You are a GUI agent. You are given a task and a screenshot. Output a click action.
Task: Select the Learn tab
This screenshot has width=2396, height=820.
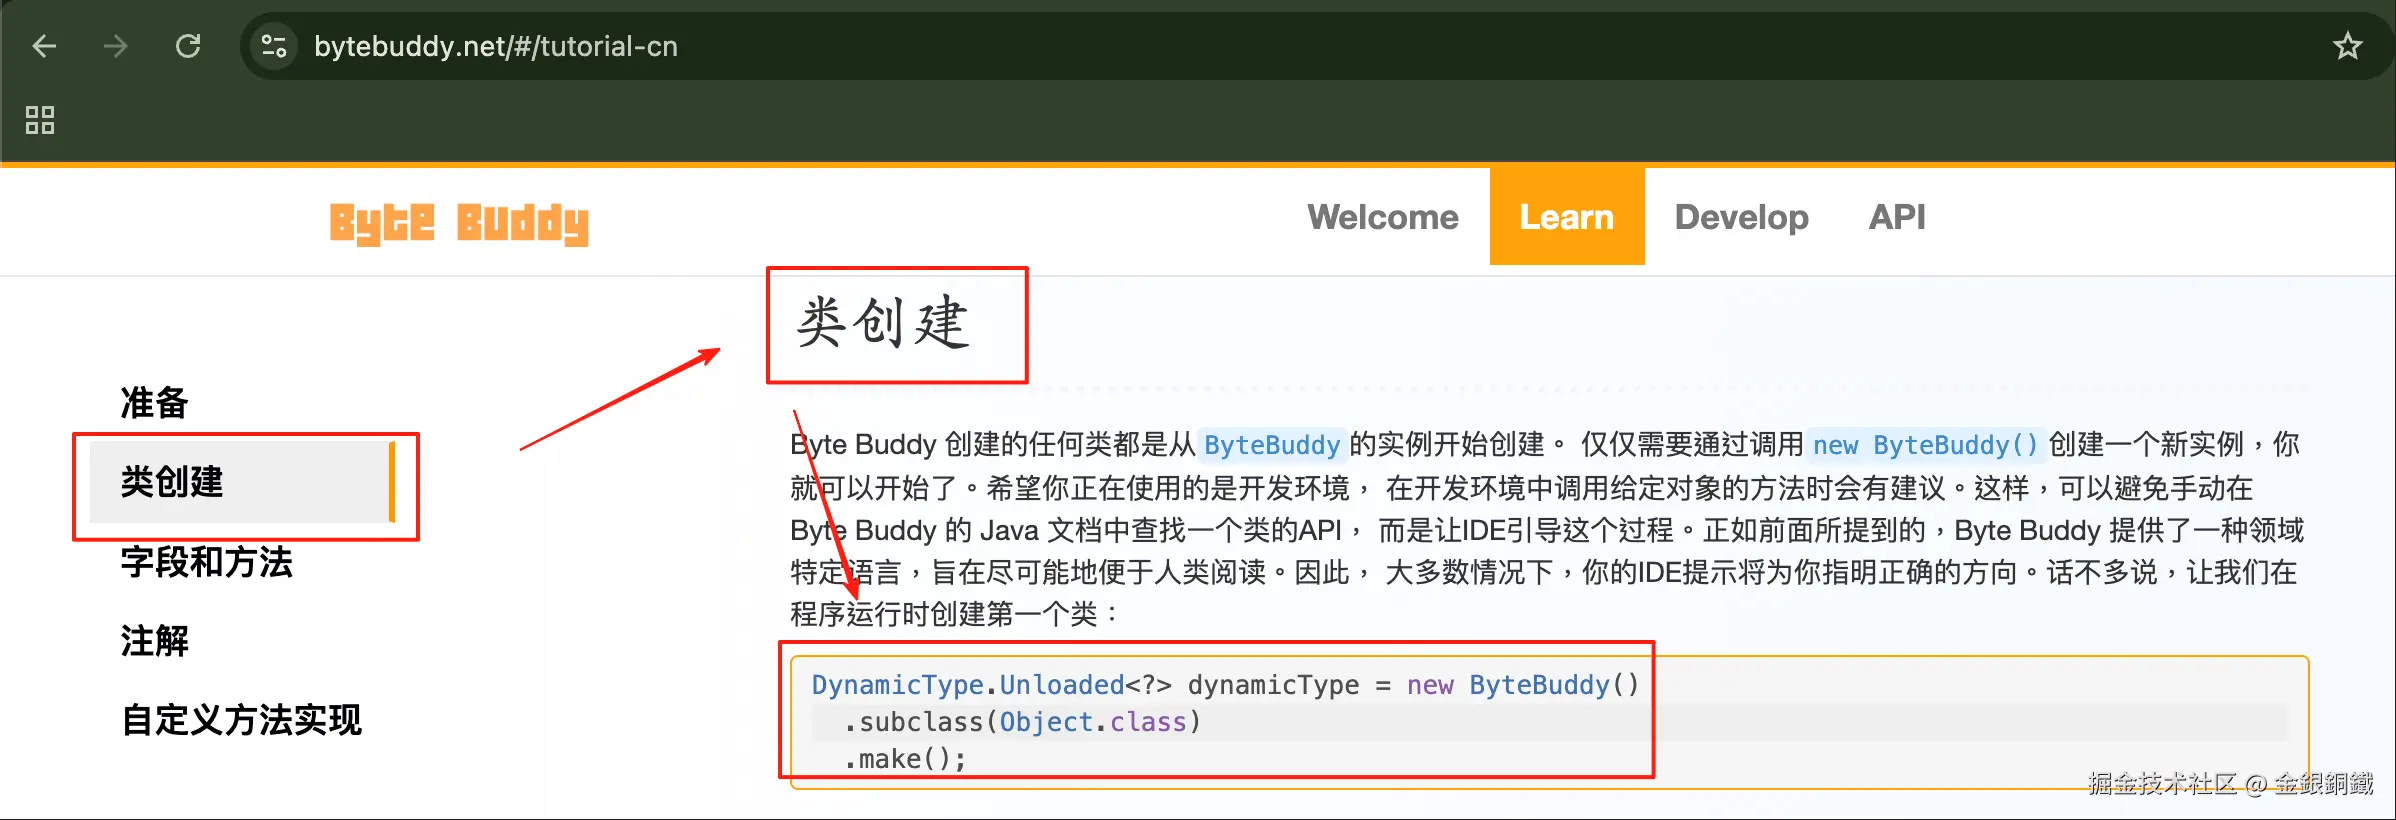1567,217
